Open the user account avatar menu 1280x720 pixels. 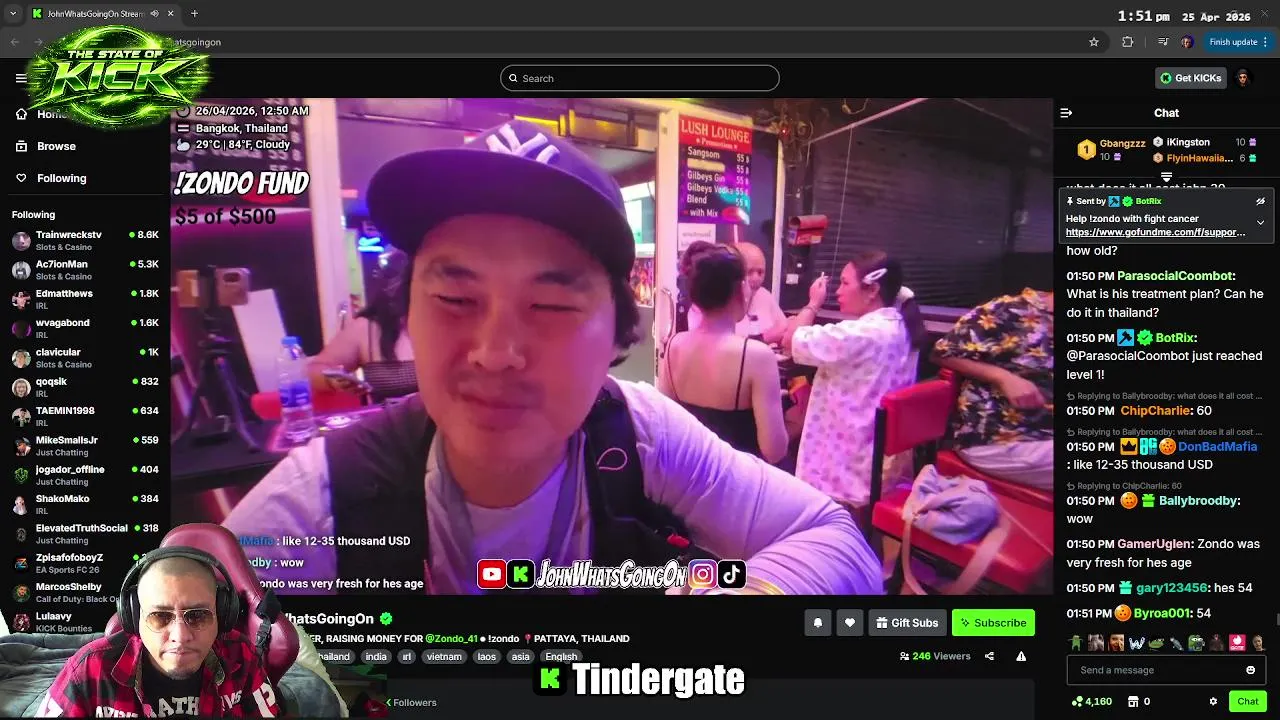tap(1243, 78)
